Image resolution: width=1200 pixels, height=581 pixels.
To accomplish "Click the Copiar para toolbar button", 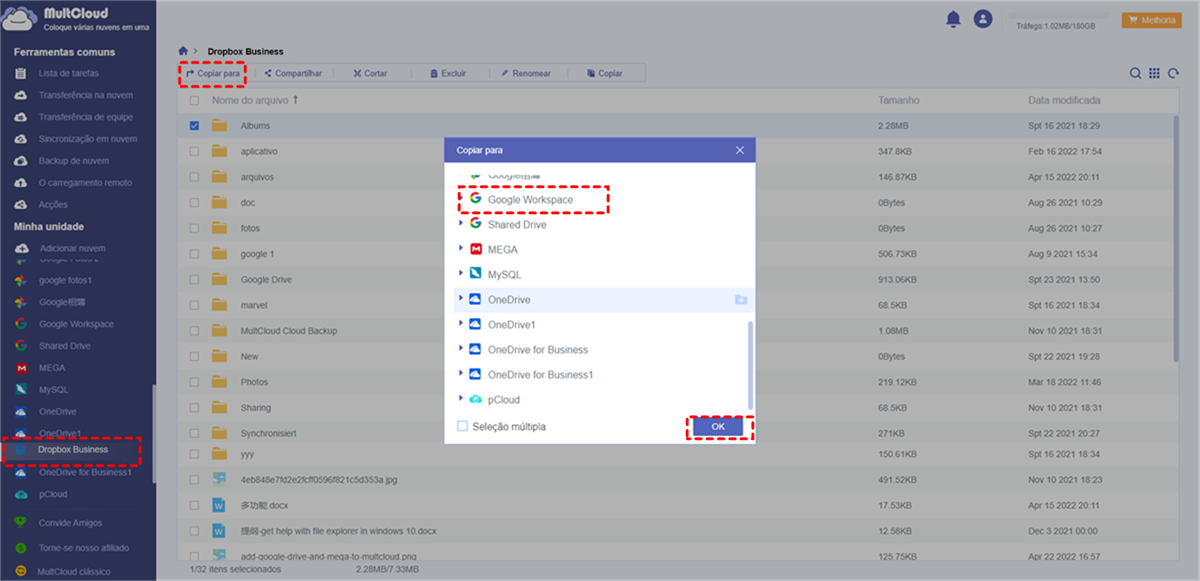I will [x=213, y=74].
